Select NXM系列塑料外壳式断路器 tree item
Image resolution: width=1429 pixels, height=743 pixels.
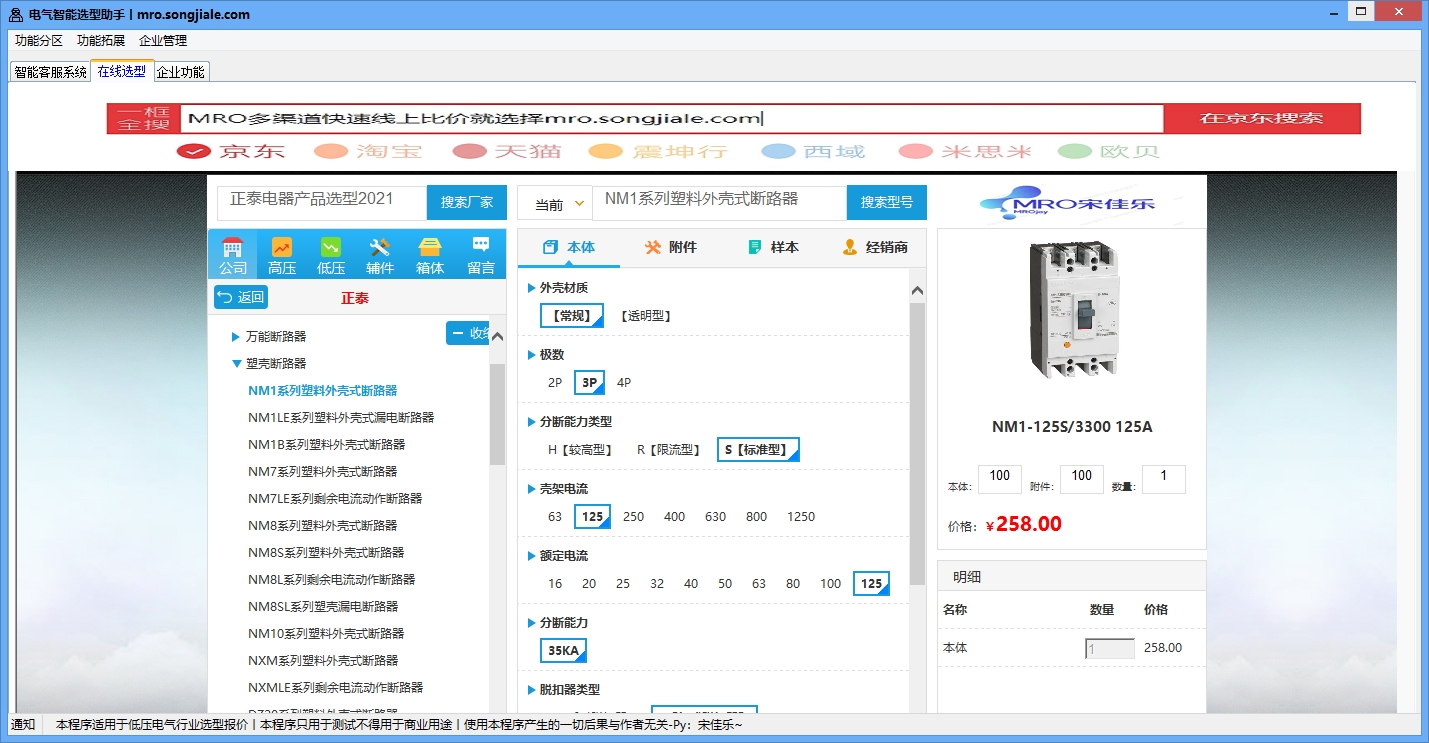(x=323, y=661)
